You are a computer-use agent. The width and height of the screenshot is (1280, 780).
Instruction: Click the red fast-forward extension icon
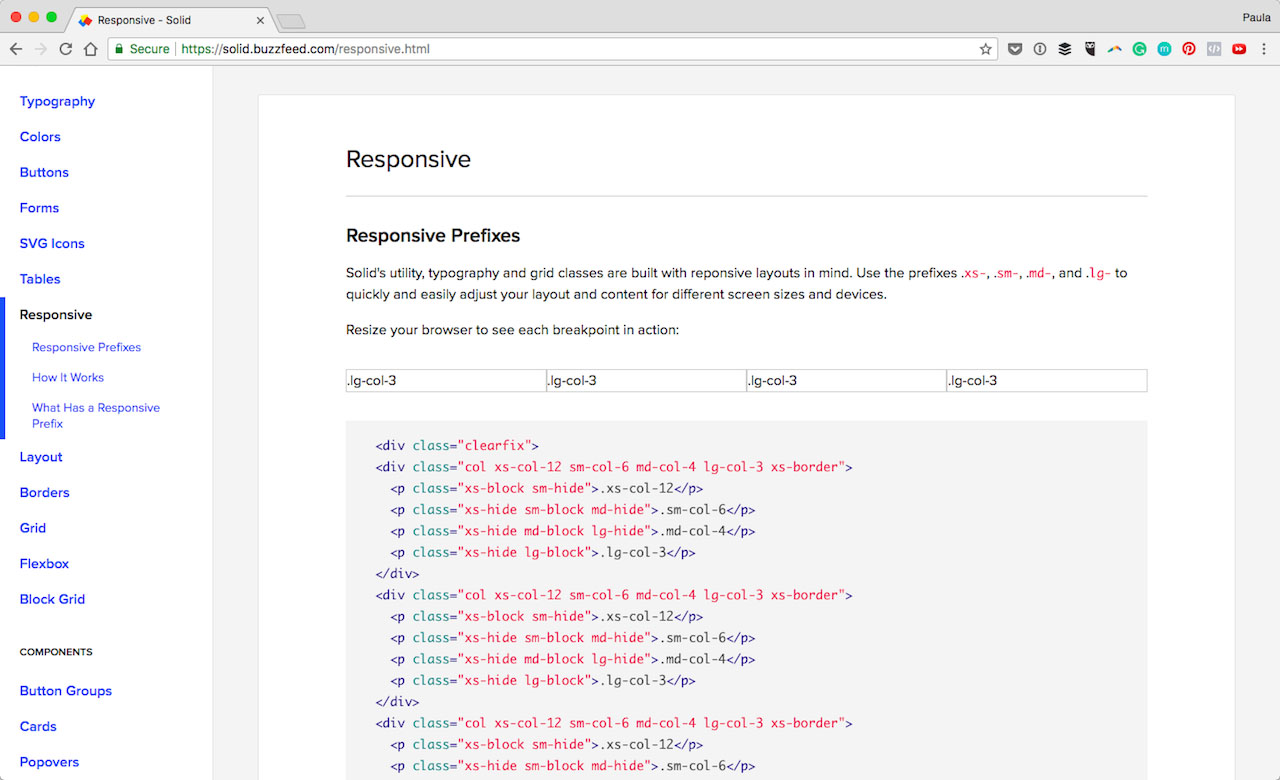[1239, 48]
